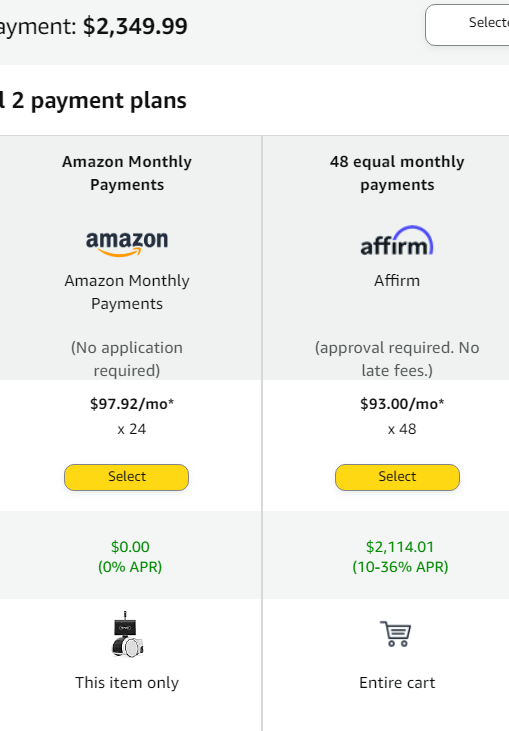Click the 48 equal monthly payments heading
This screenshot has height=731, width=509.
pos(397,173)
